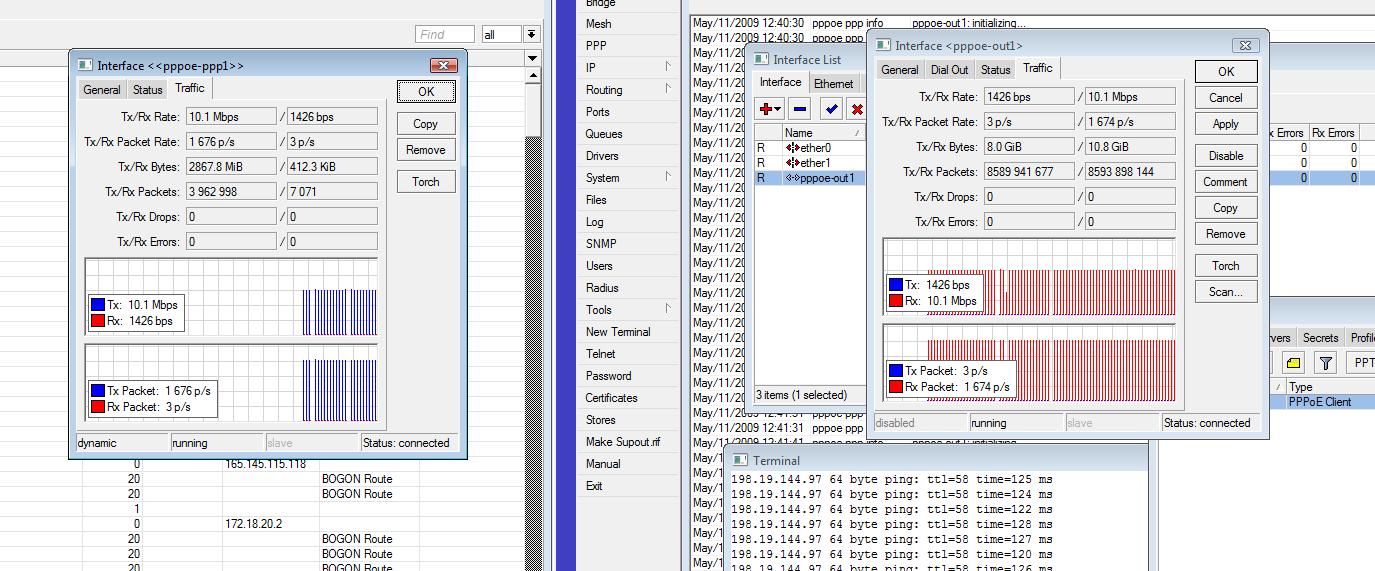Click the blue checkmark Enable icon in Interface List
The image size is (1375, 571).
(831, 109)
